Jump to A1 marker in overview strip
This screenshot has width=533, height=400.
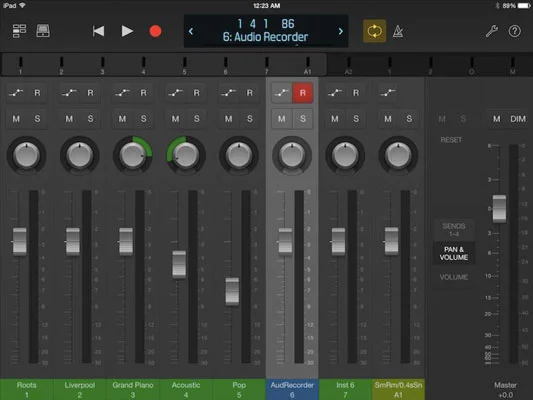click(307, 66)
